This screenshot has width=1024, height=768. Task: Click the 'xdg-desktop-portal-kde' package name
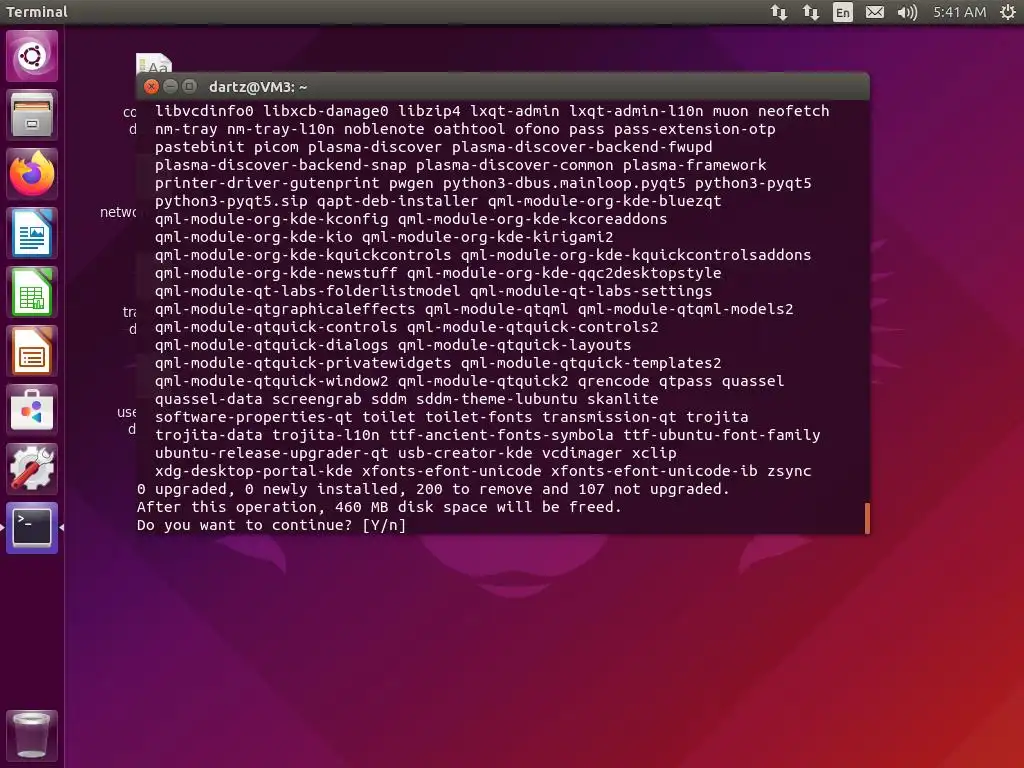click(253, 471)
